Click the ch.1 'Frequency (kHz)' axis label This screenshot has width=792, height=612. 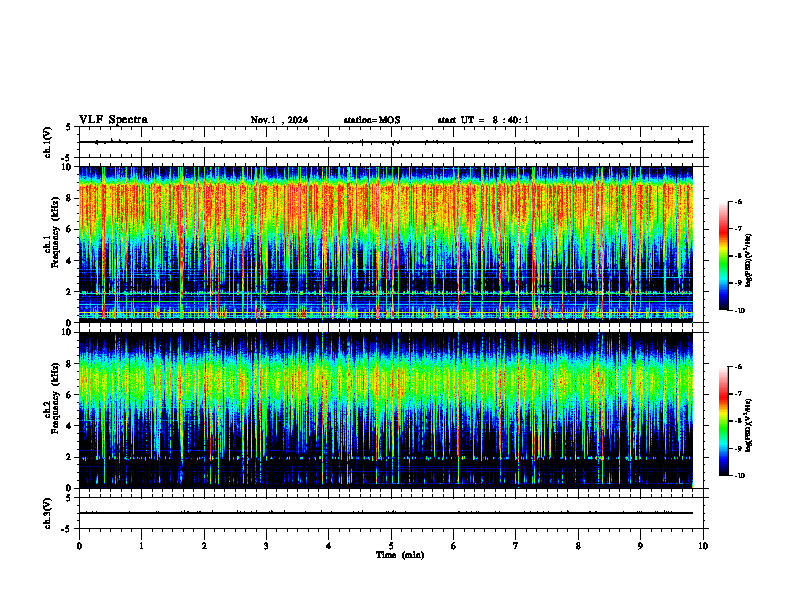click(x=55, y=232)
